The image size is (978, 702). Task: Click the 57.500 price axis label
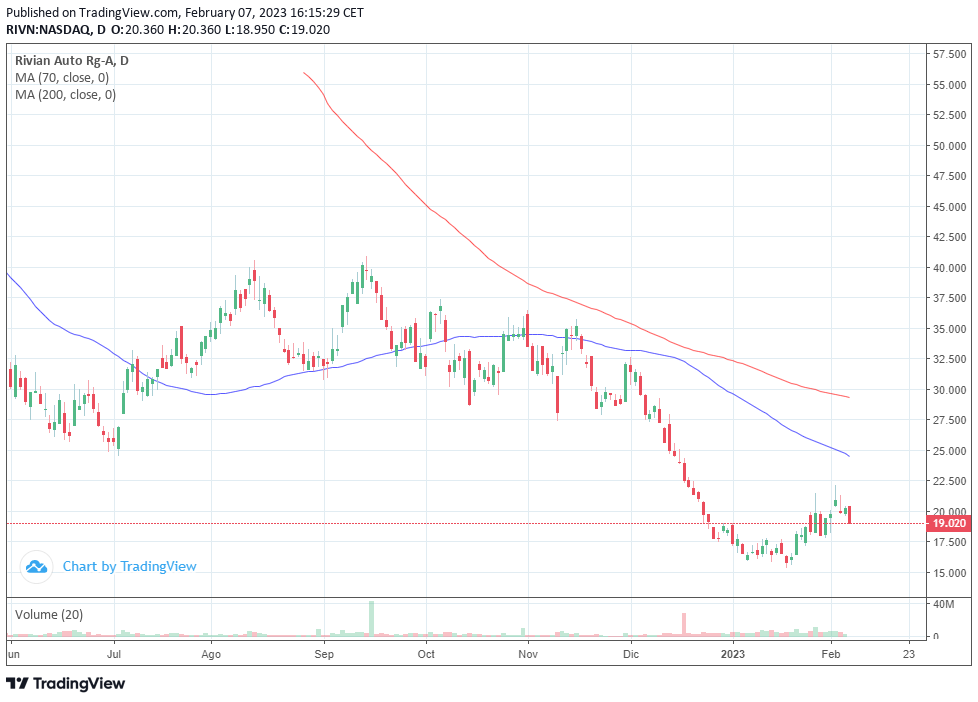[949, 54]
